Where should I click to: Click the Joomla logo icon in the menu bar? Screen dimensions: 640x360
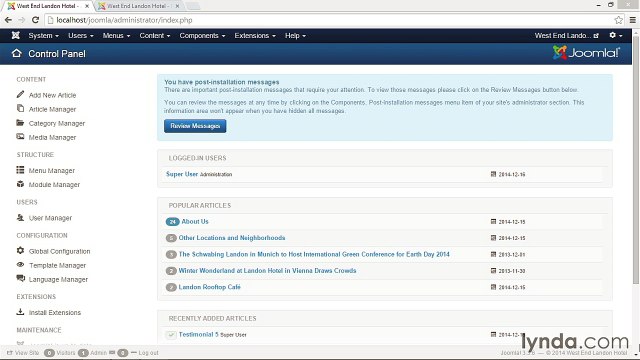point(16,36)
